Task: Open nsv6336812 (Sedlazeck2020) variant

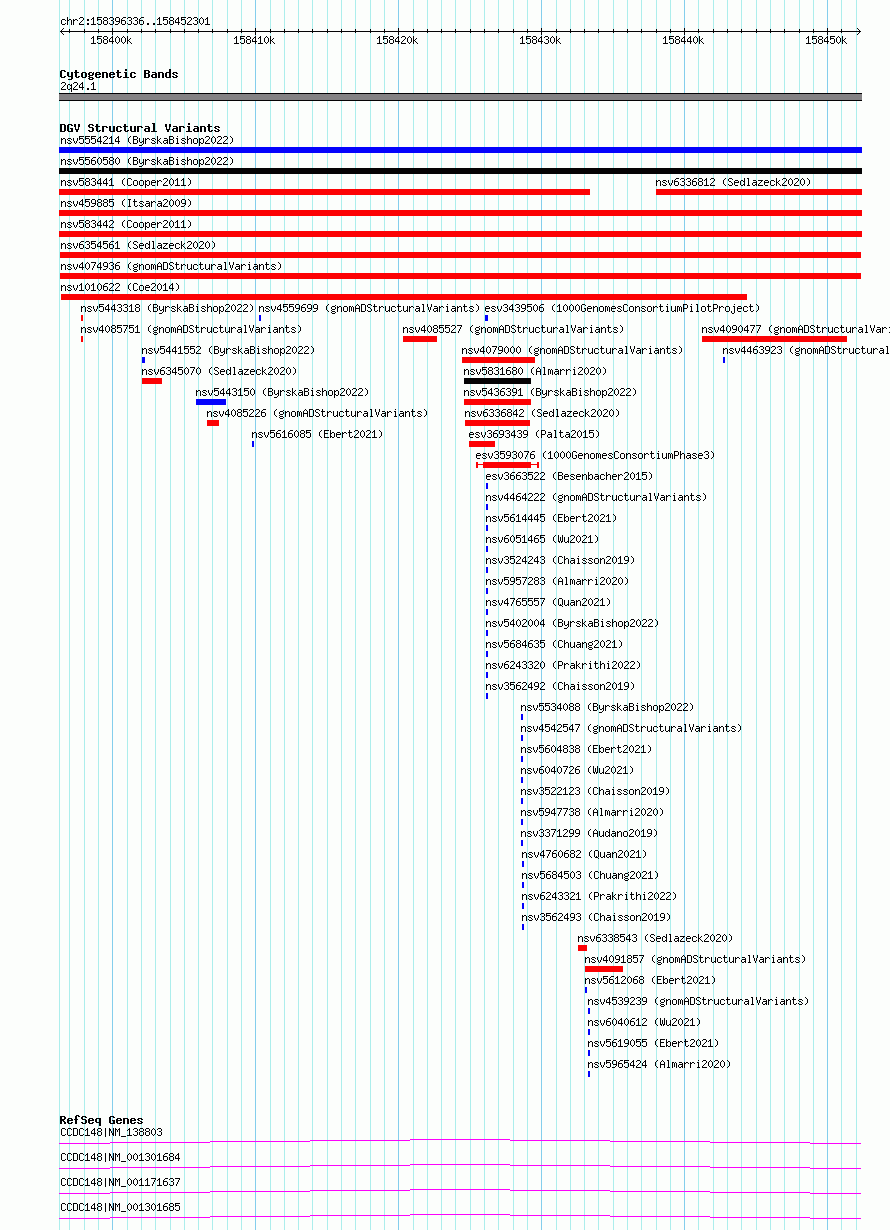Action: click(733, 183)
